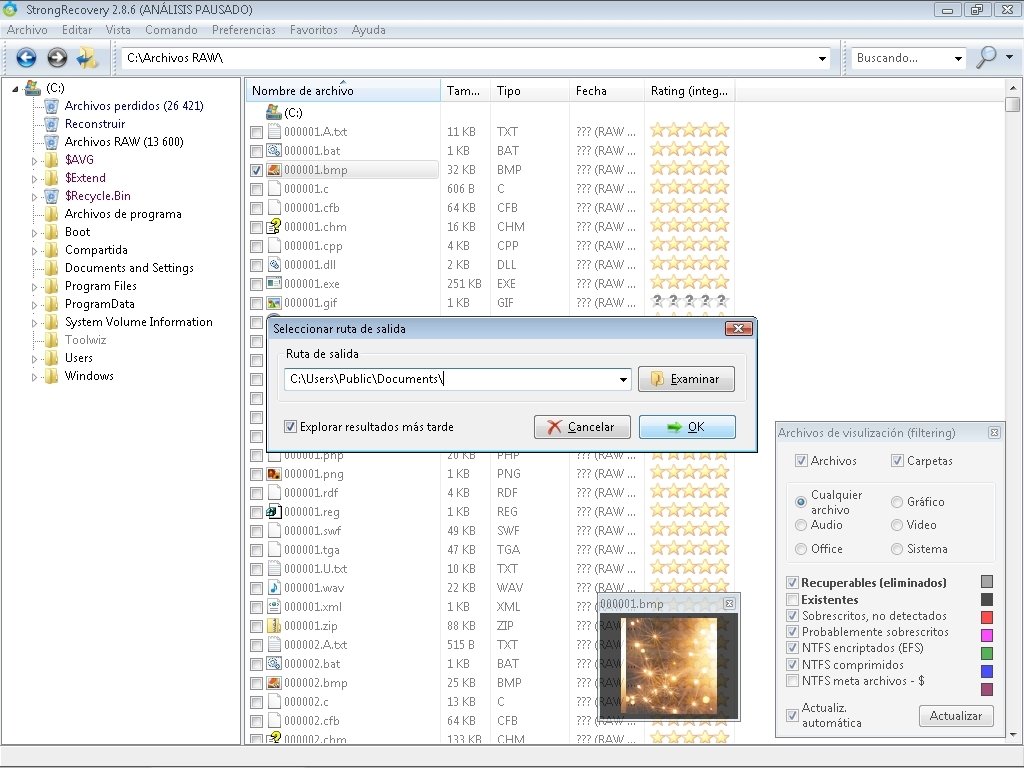The height and width of the screenshot is (768, 1024).
Task: Expand the Program Files folder node
Action: pos(34,287)
